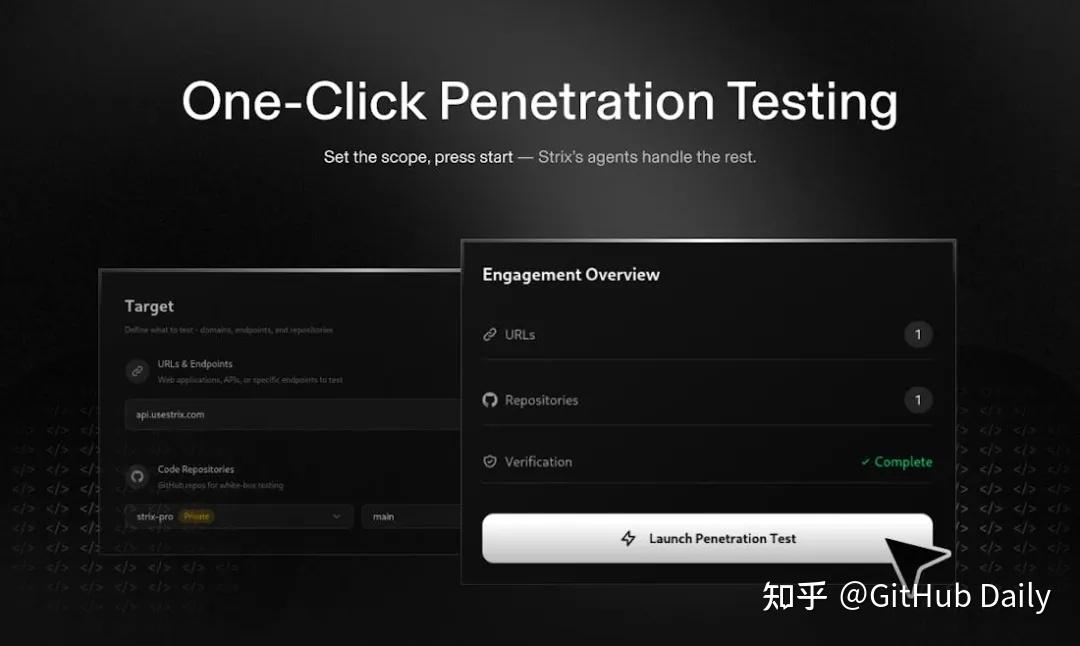The height and width of the screenshot is (646, 1080).
Task: Click the Target panel heading
Action: [x=149, y=306]
